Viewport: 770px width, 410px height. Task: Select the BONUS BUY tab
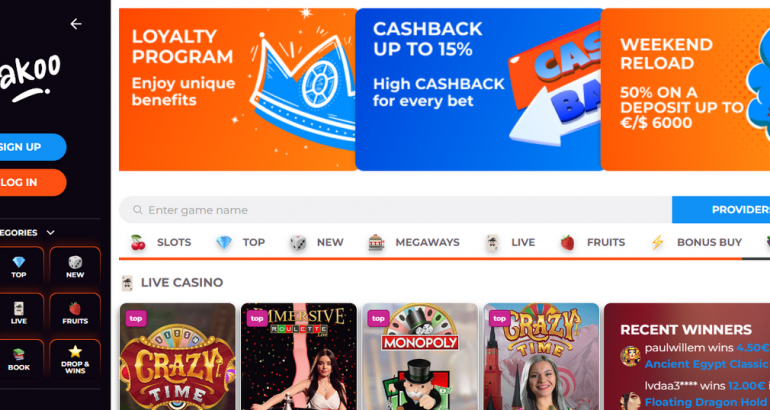(696, 242)
